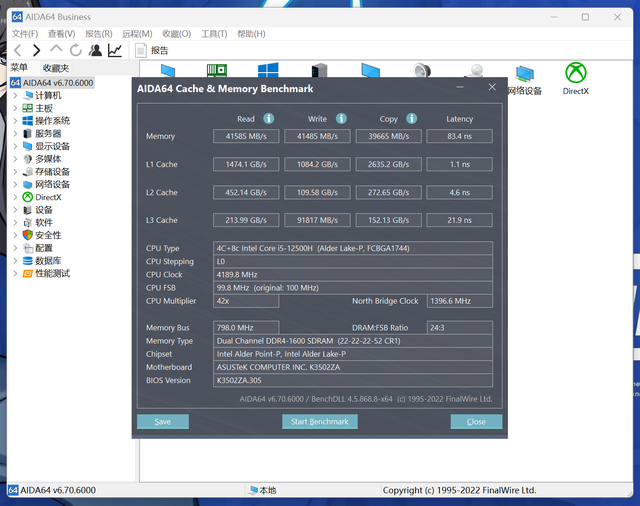Viewport: 640px width, 506px height.
Task: Click the back navigation arrow
Action: click(17, 50)
